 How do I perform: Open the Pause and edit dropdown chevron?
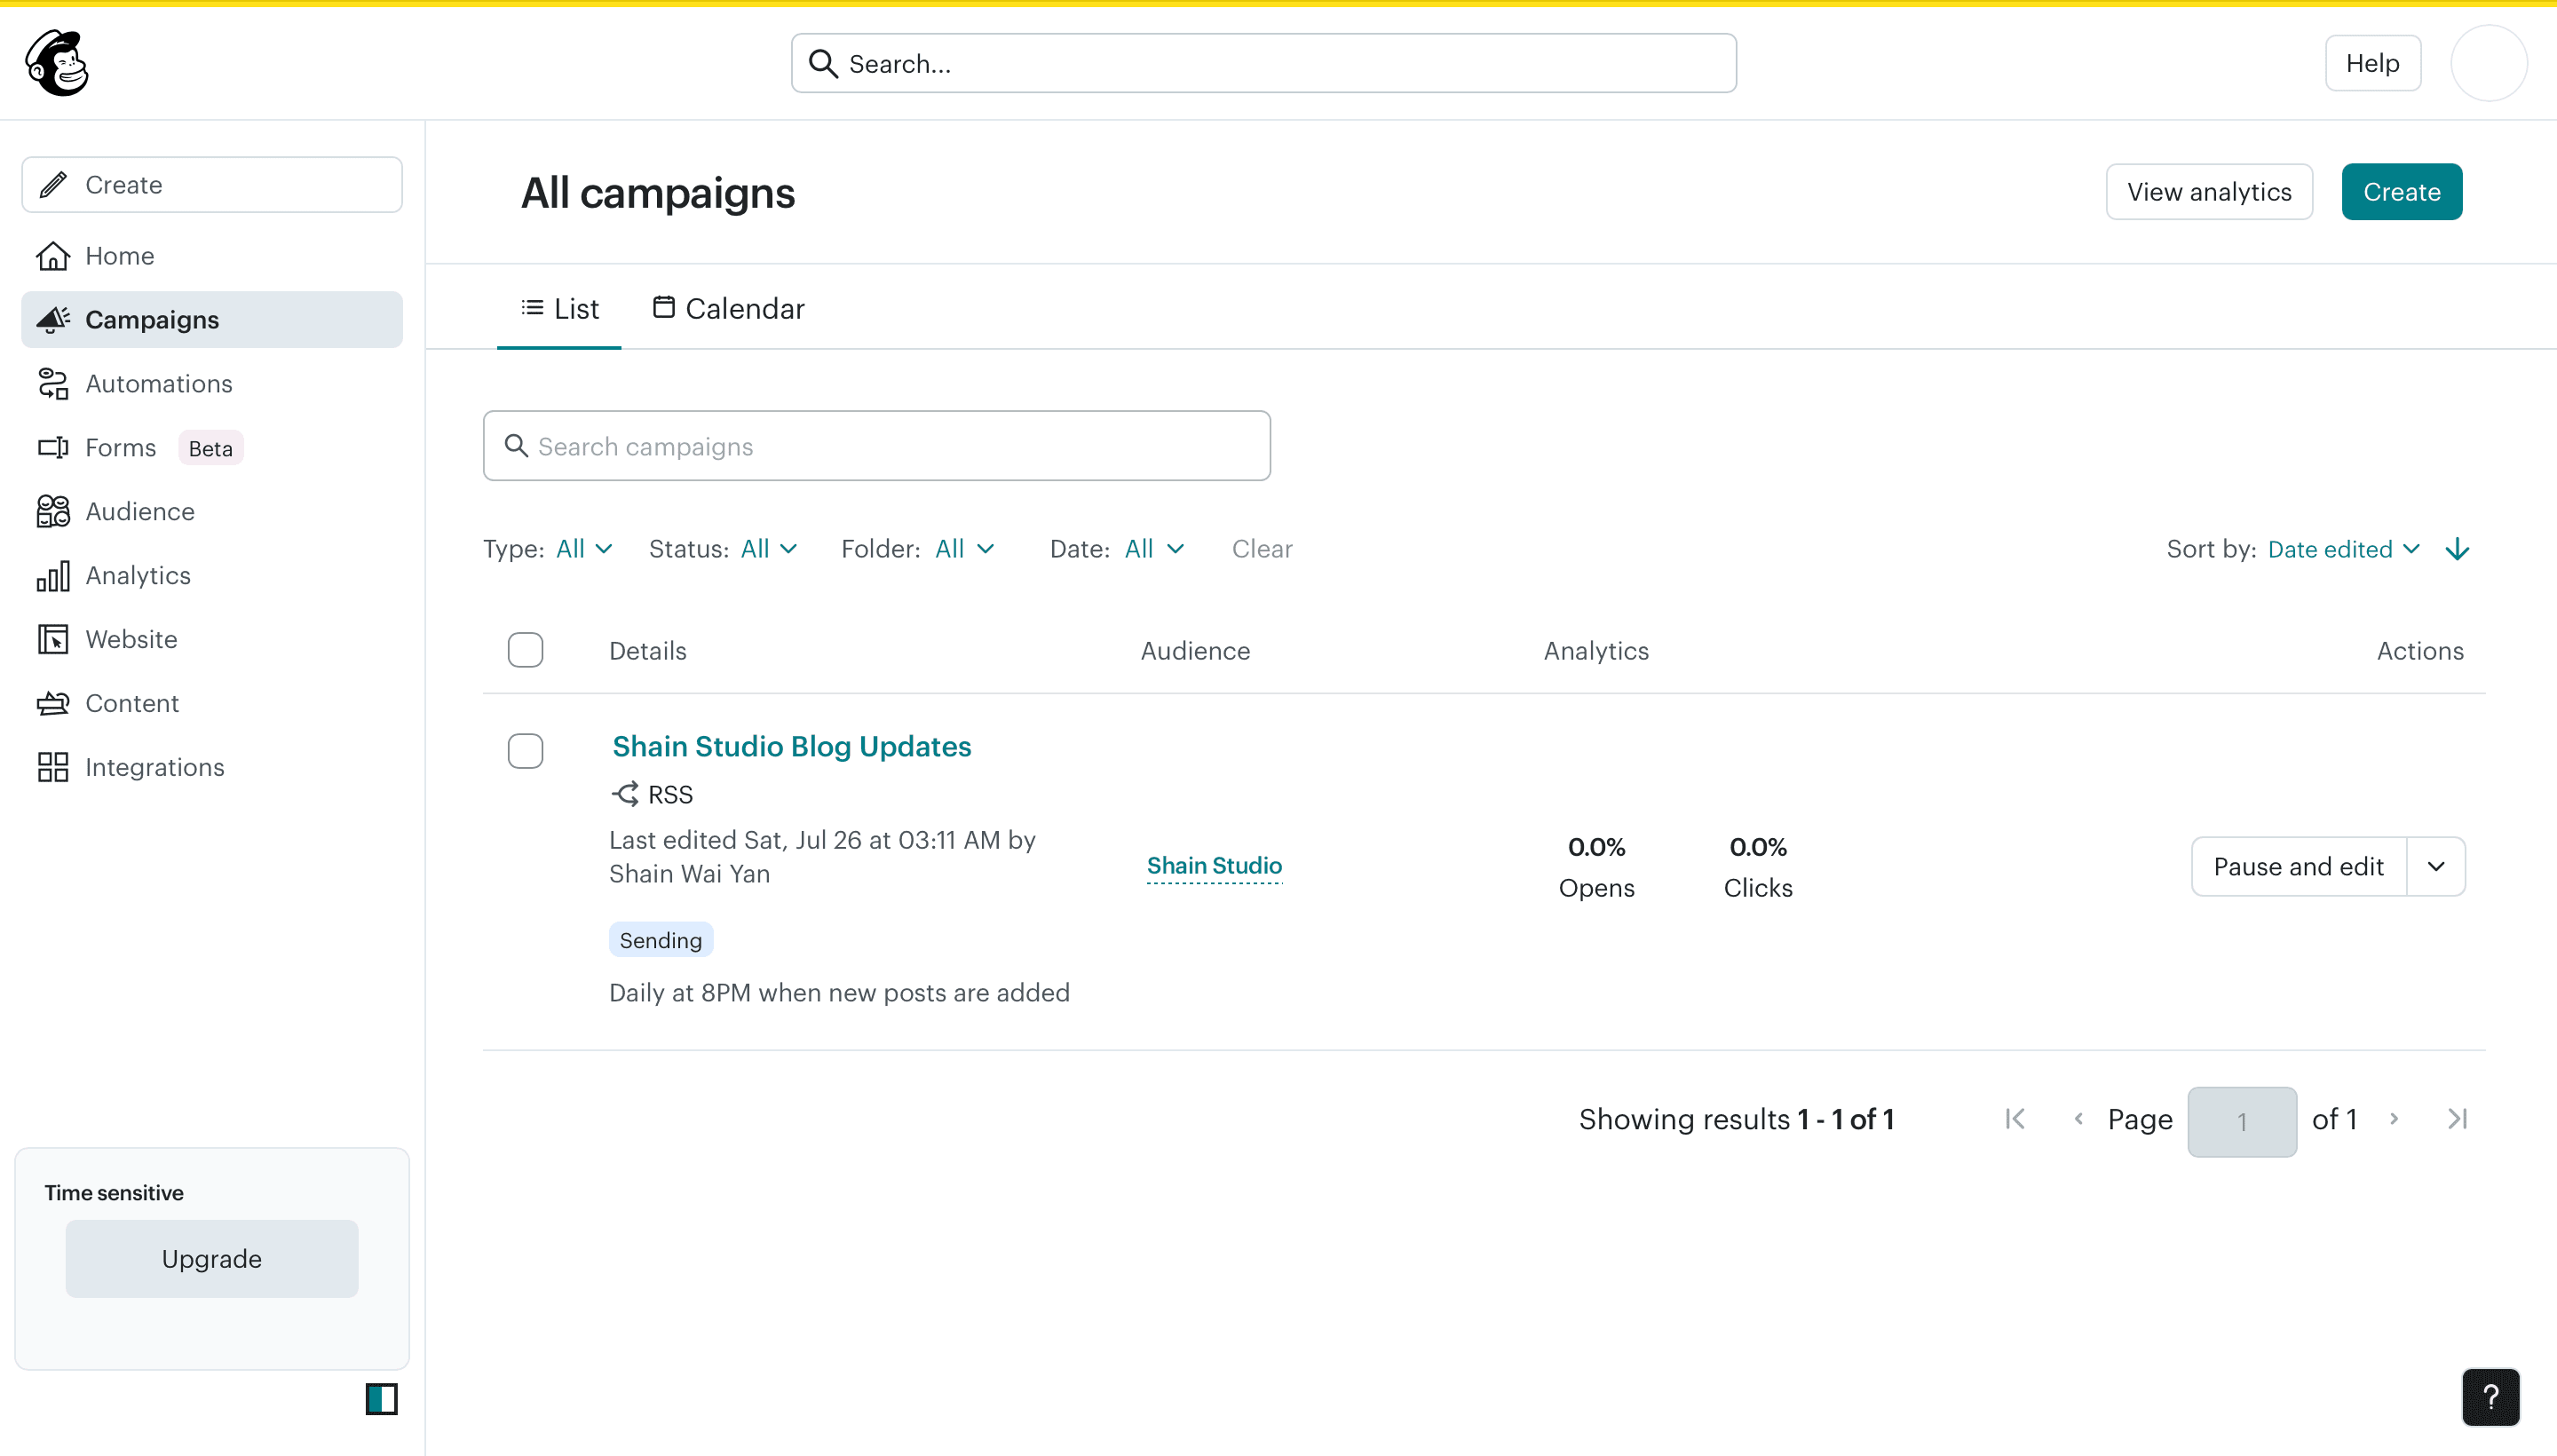tap(2436, 866)
